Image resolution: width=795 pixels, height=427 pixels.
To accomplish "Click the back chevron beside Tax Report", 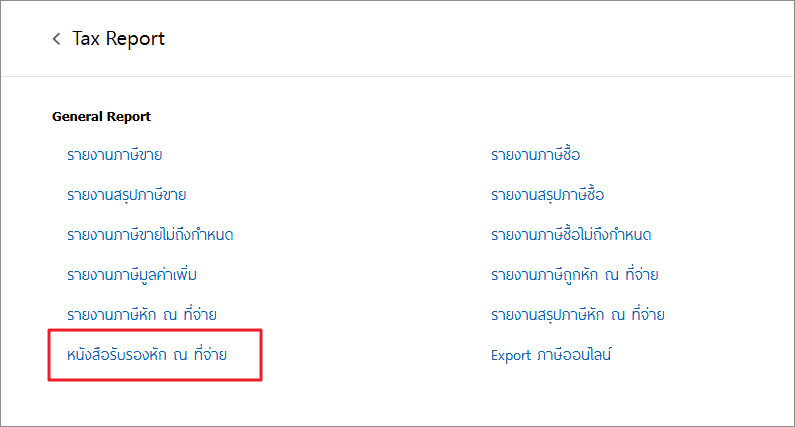I will [56, 39].
